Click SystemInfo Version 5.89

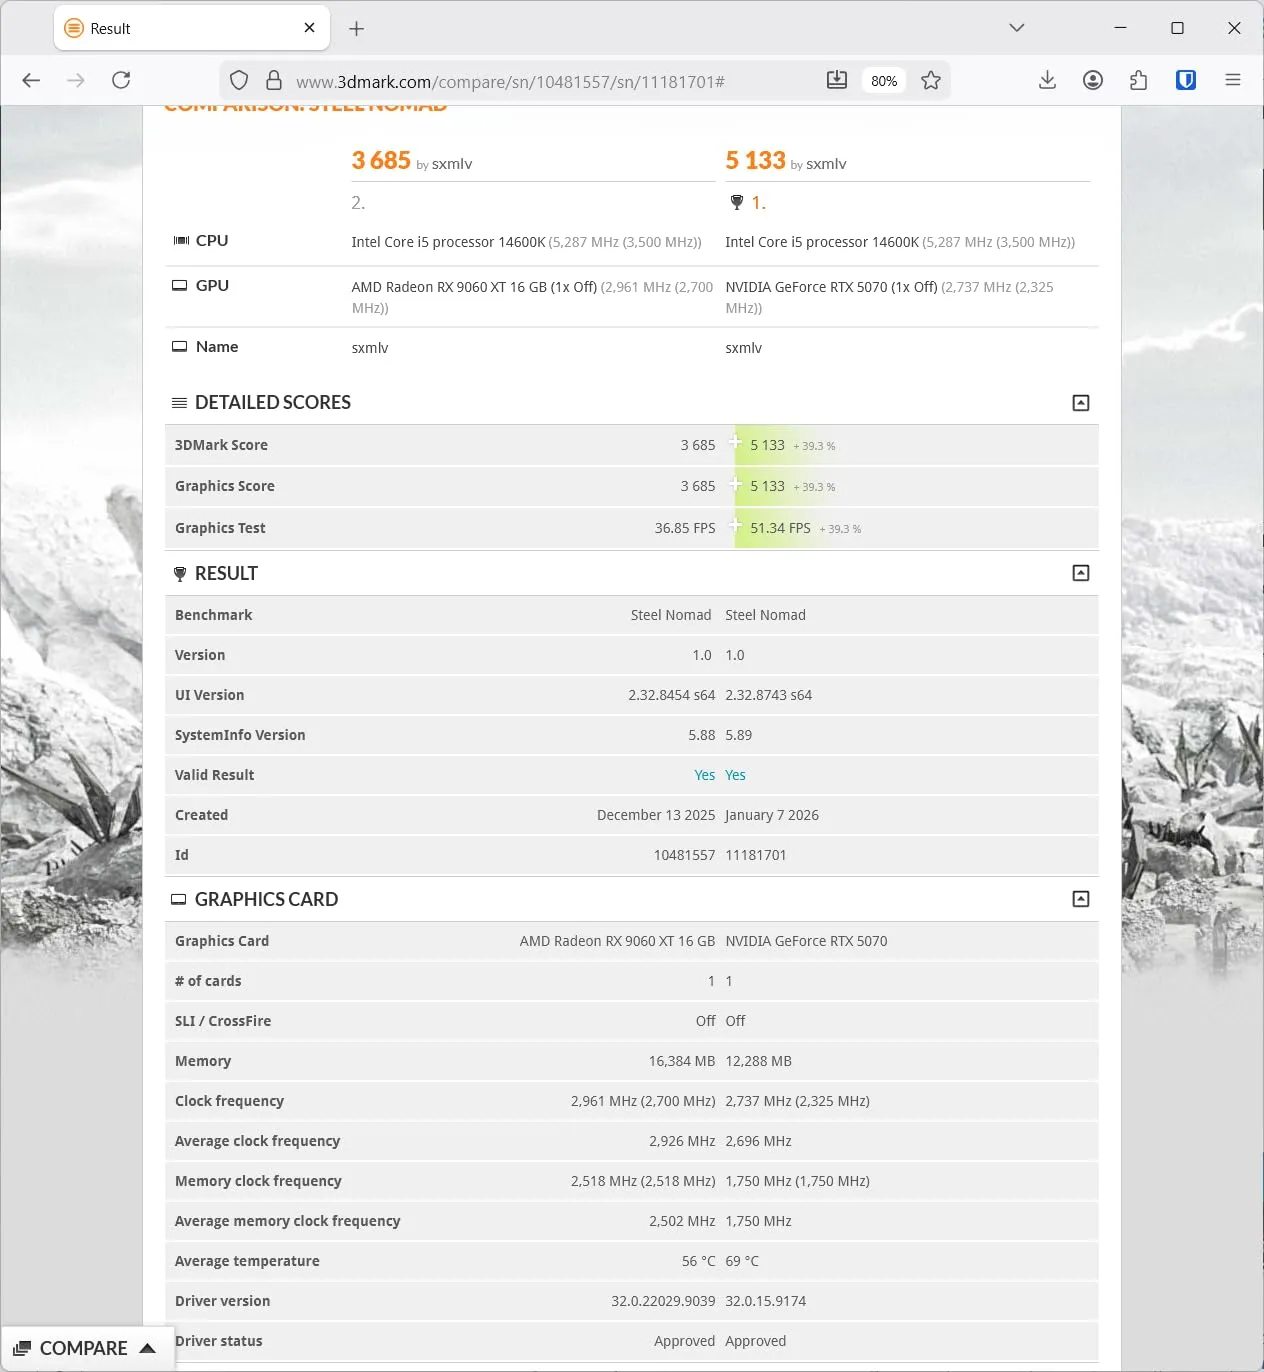tap(739, 735)
